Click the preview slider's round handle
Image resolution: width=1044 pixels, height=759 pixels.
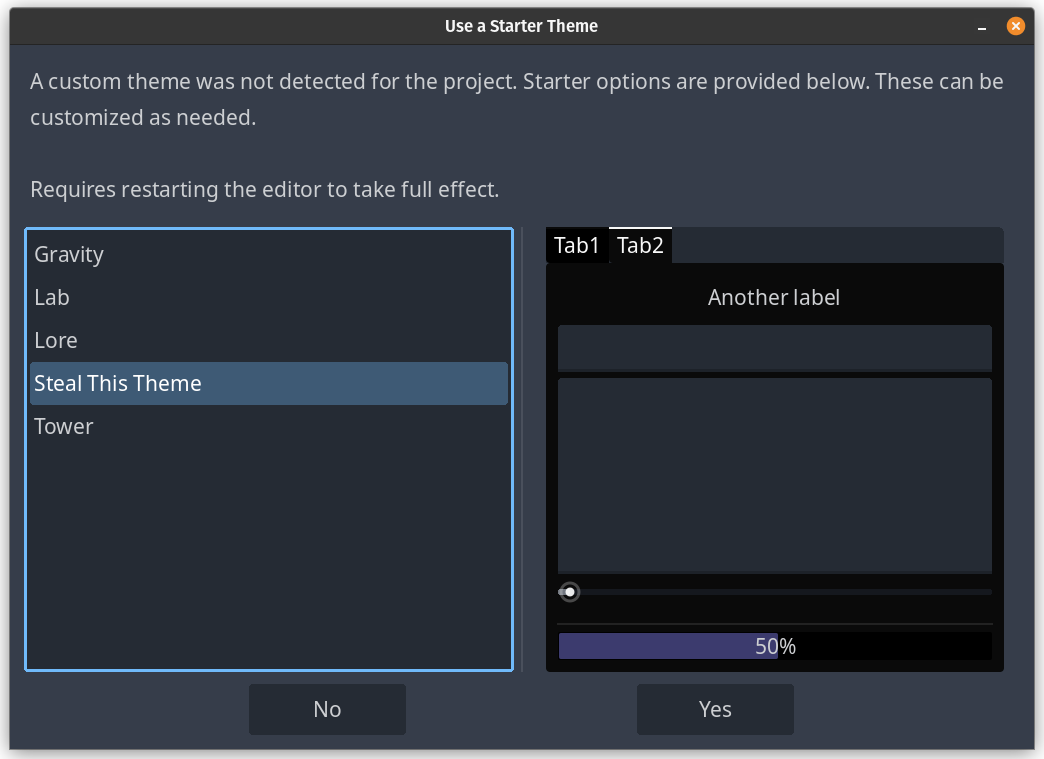[x=569, y=592]
